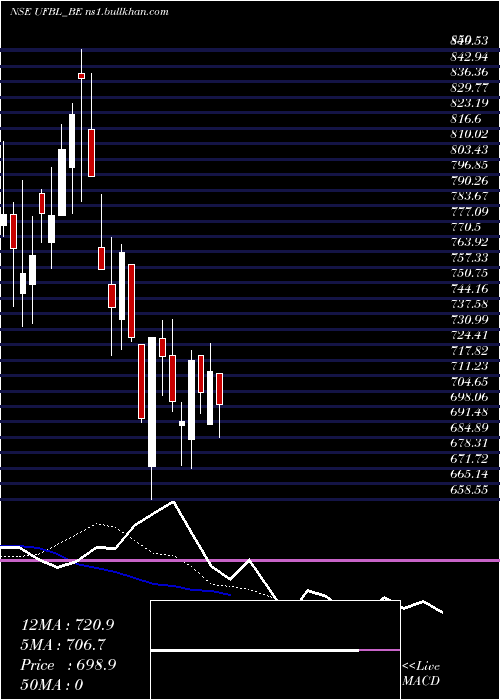This screenshot has width=500, height=700.
Task: Click the tall white candle reaching down to 671.72
Action: (x=152, y=402)
